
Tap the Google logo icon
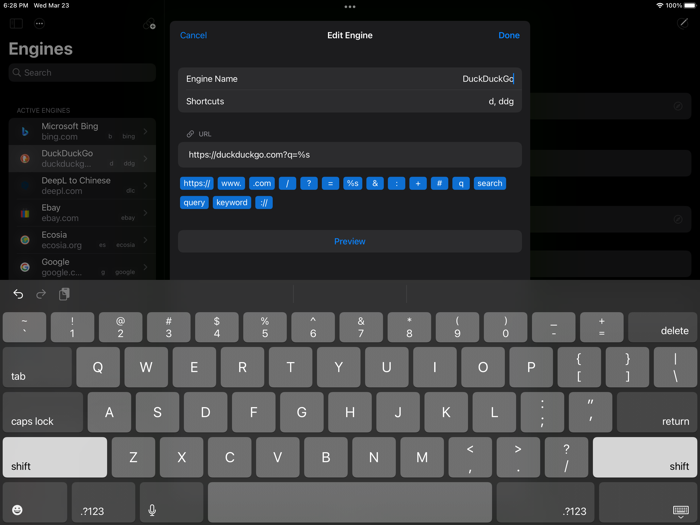point(25,267)
